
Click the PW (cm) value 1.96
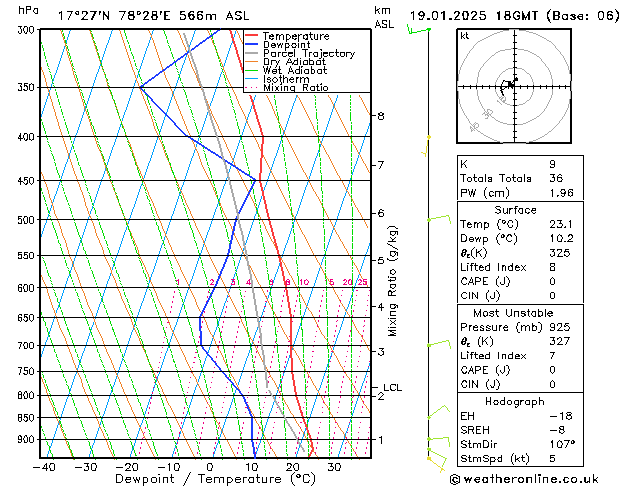[x=561, y=193]
